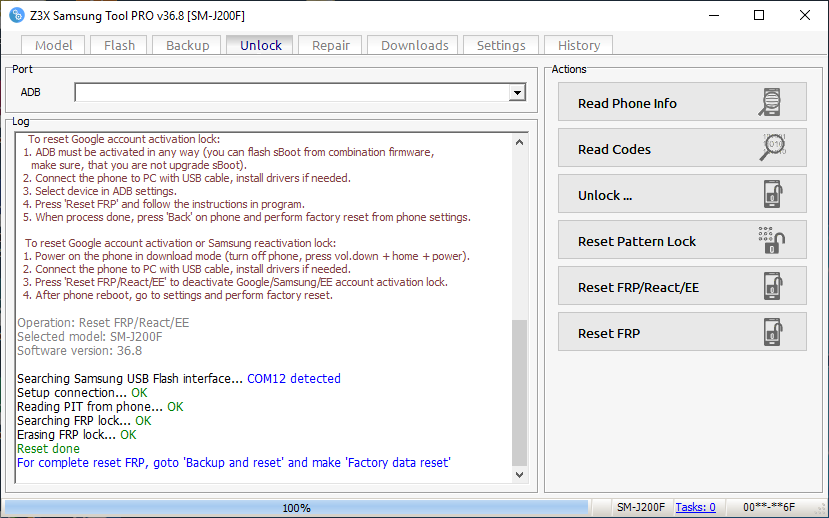
Task: Click the log scrollbar up arrow
Action: (519, 142)
